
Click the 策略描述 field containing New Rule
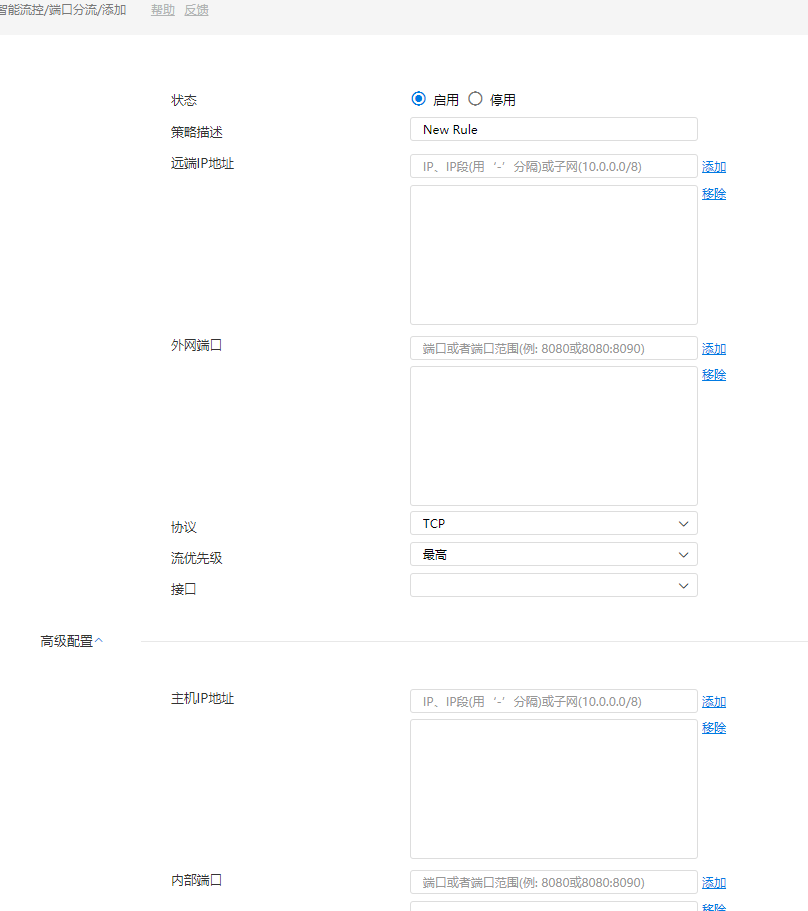click(553, 129)
